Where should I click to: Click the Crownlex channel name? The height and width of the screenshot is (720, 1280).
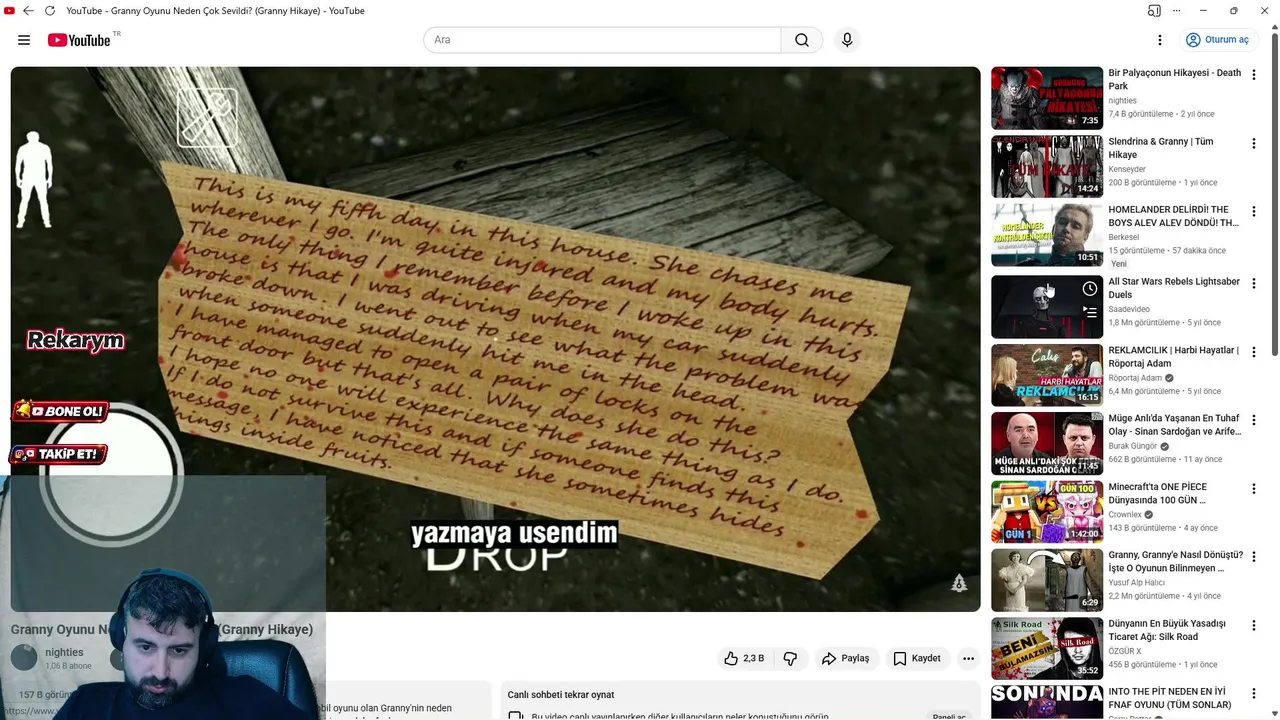[1125, 515]
